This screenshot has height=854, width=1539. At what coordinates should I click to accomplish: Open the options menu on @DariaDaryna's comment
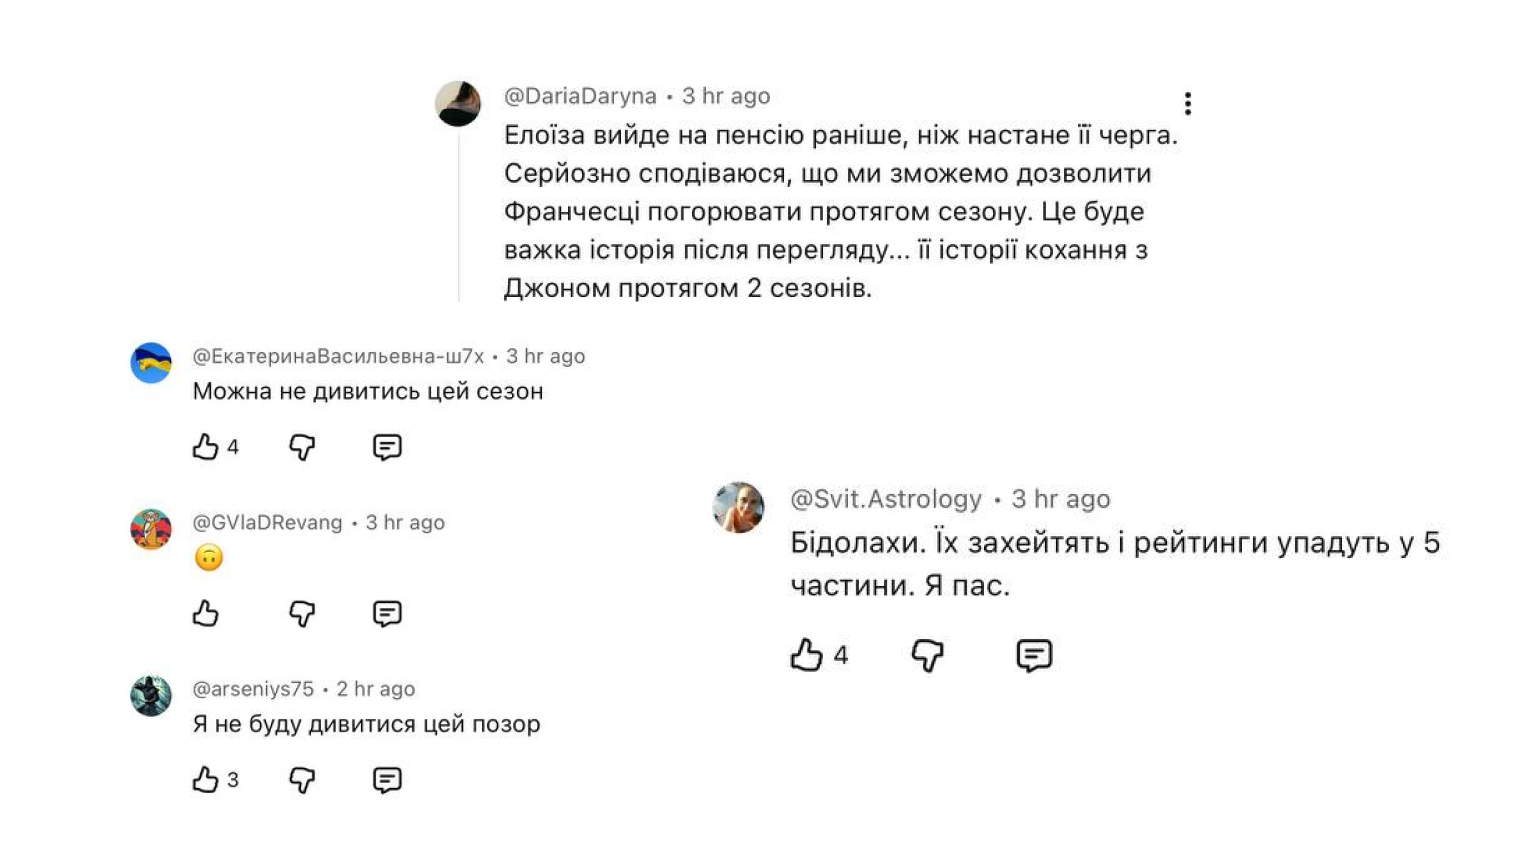point(1187,101)
